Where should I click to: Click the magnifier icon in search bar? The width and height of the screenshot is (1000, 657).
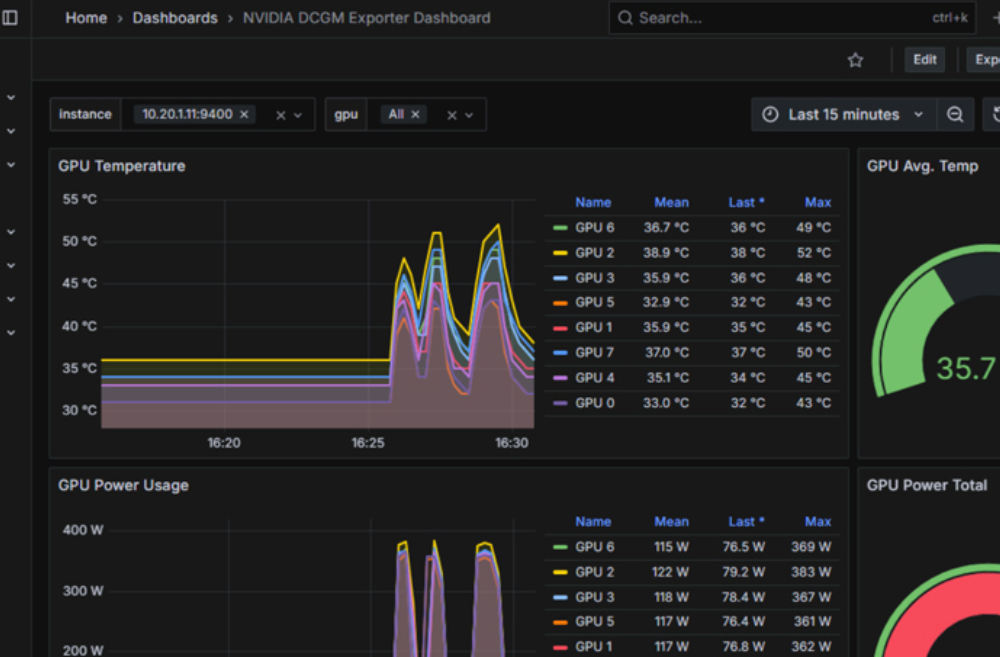625,18
